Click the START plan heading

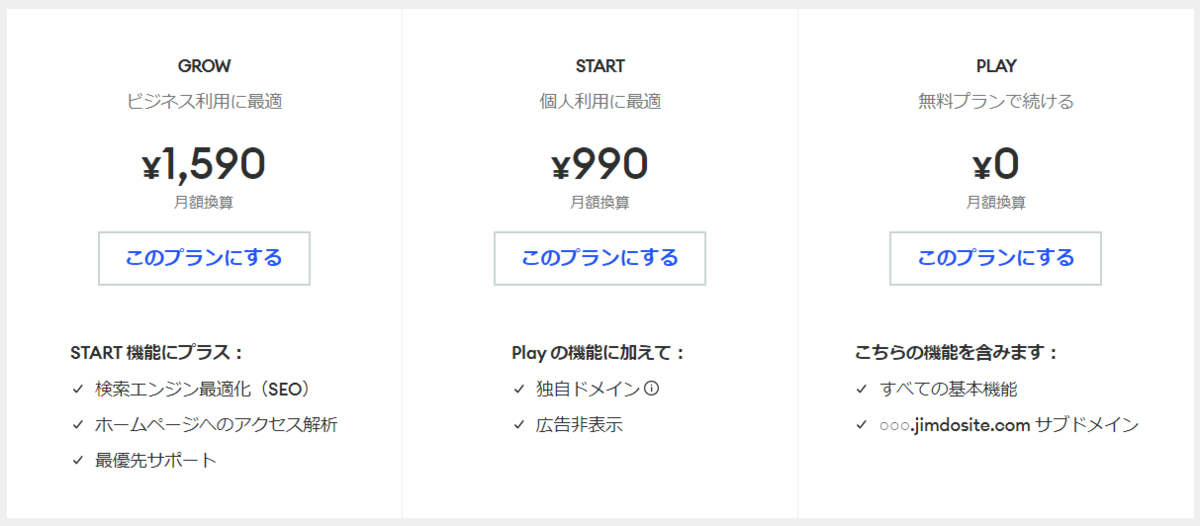point(600,67)
